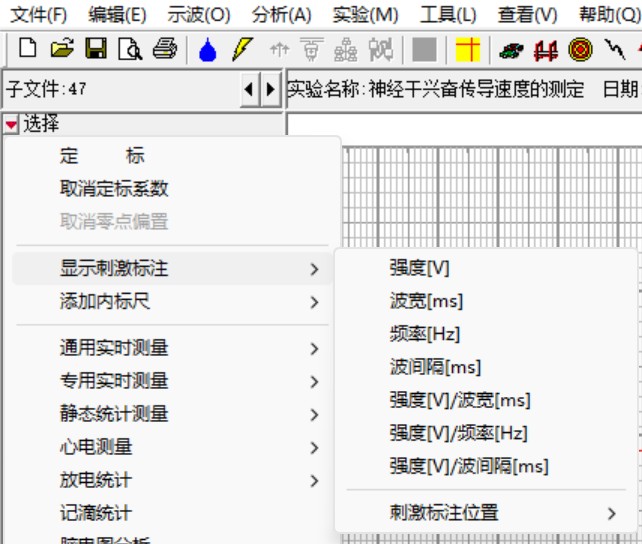This screenshot has height=544, width=642.
Task: Open the 工具(L) menu
Action: pos(448,15)
